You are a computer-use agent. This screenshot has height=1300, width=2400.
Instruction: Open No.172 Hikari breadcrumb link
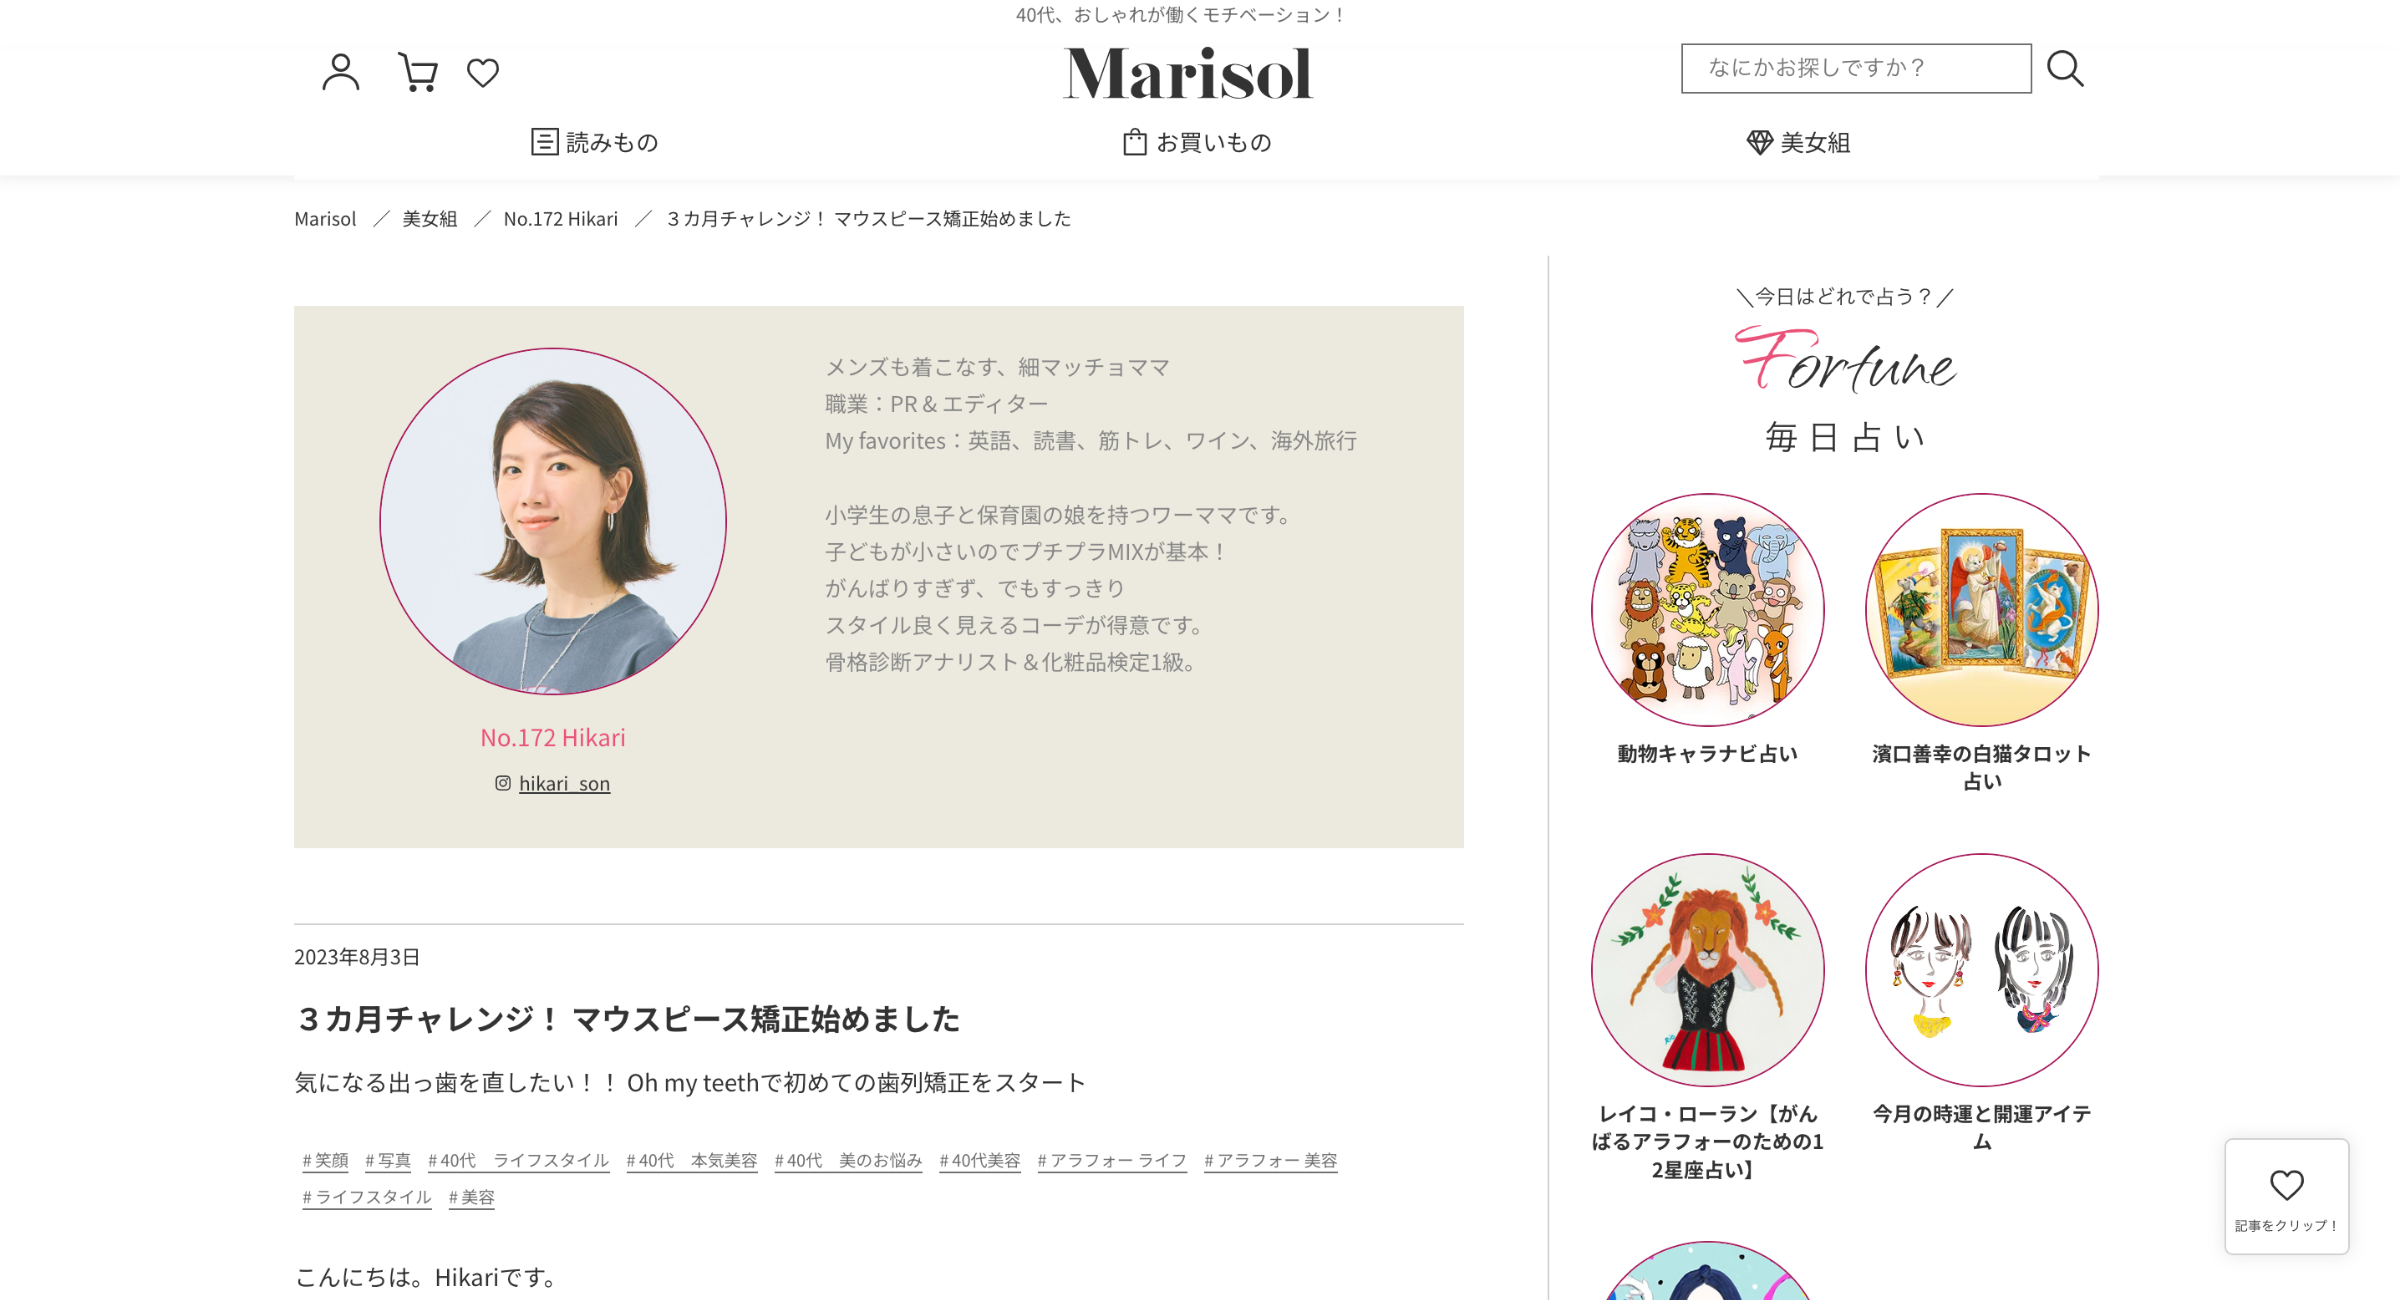point(561,218)
